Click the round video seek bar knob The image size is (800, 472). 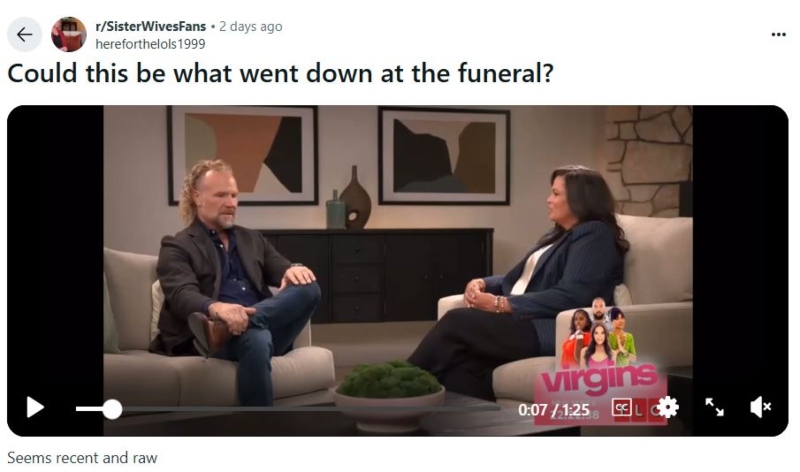[112, 409]
